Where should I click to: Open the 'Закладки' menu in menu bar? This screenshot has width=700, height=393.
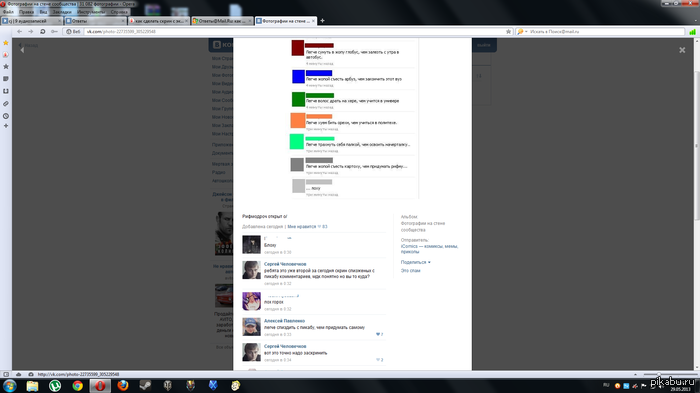(62, 12)
